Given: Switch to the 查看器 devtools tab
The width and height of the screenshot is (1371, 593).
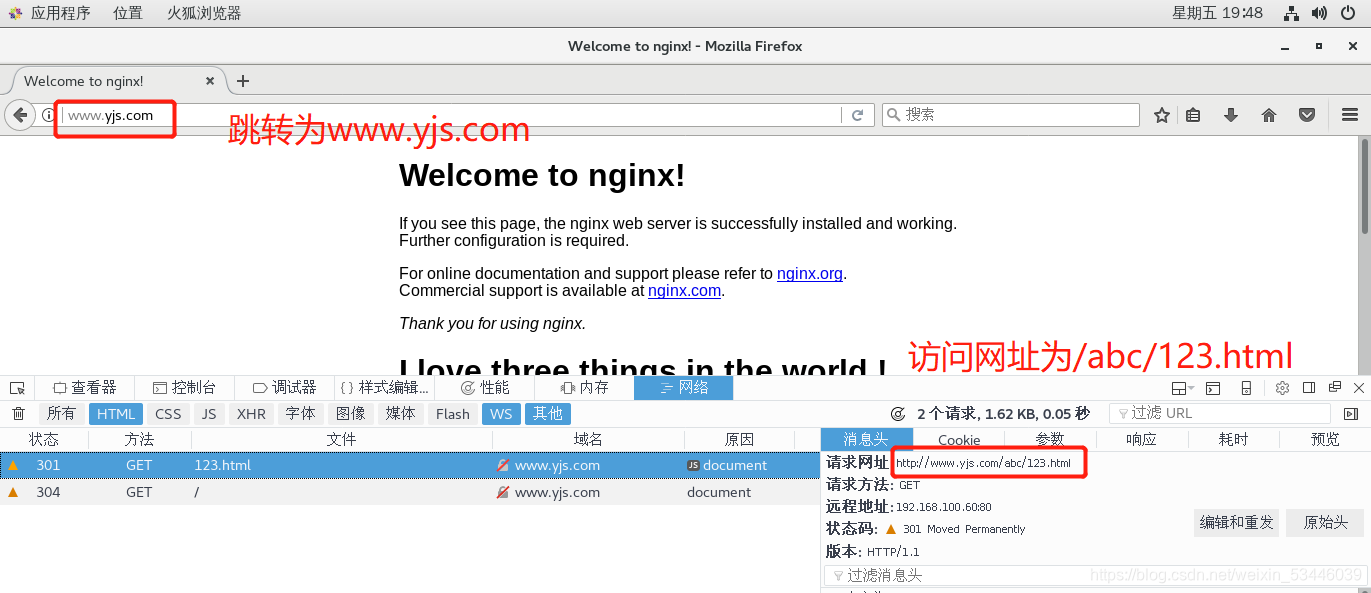Looking at the screenshot, I should point(85,387).
